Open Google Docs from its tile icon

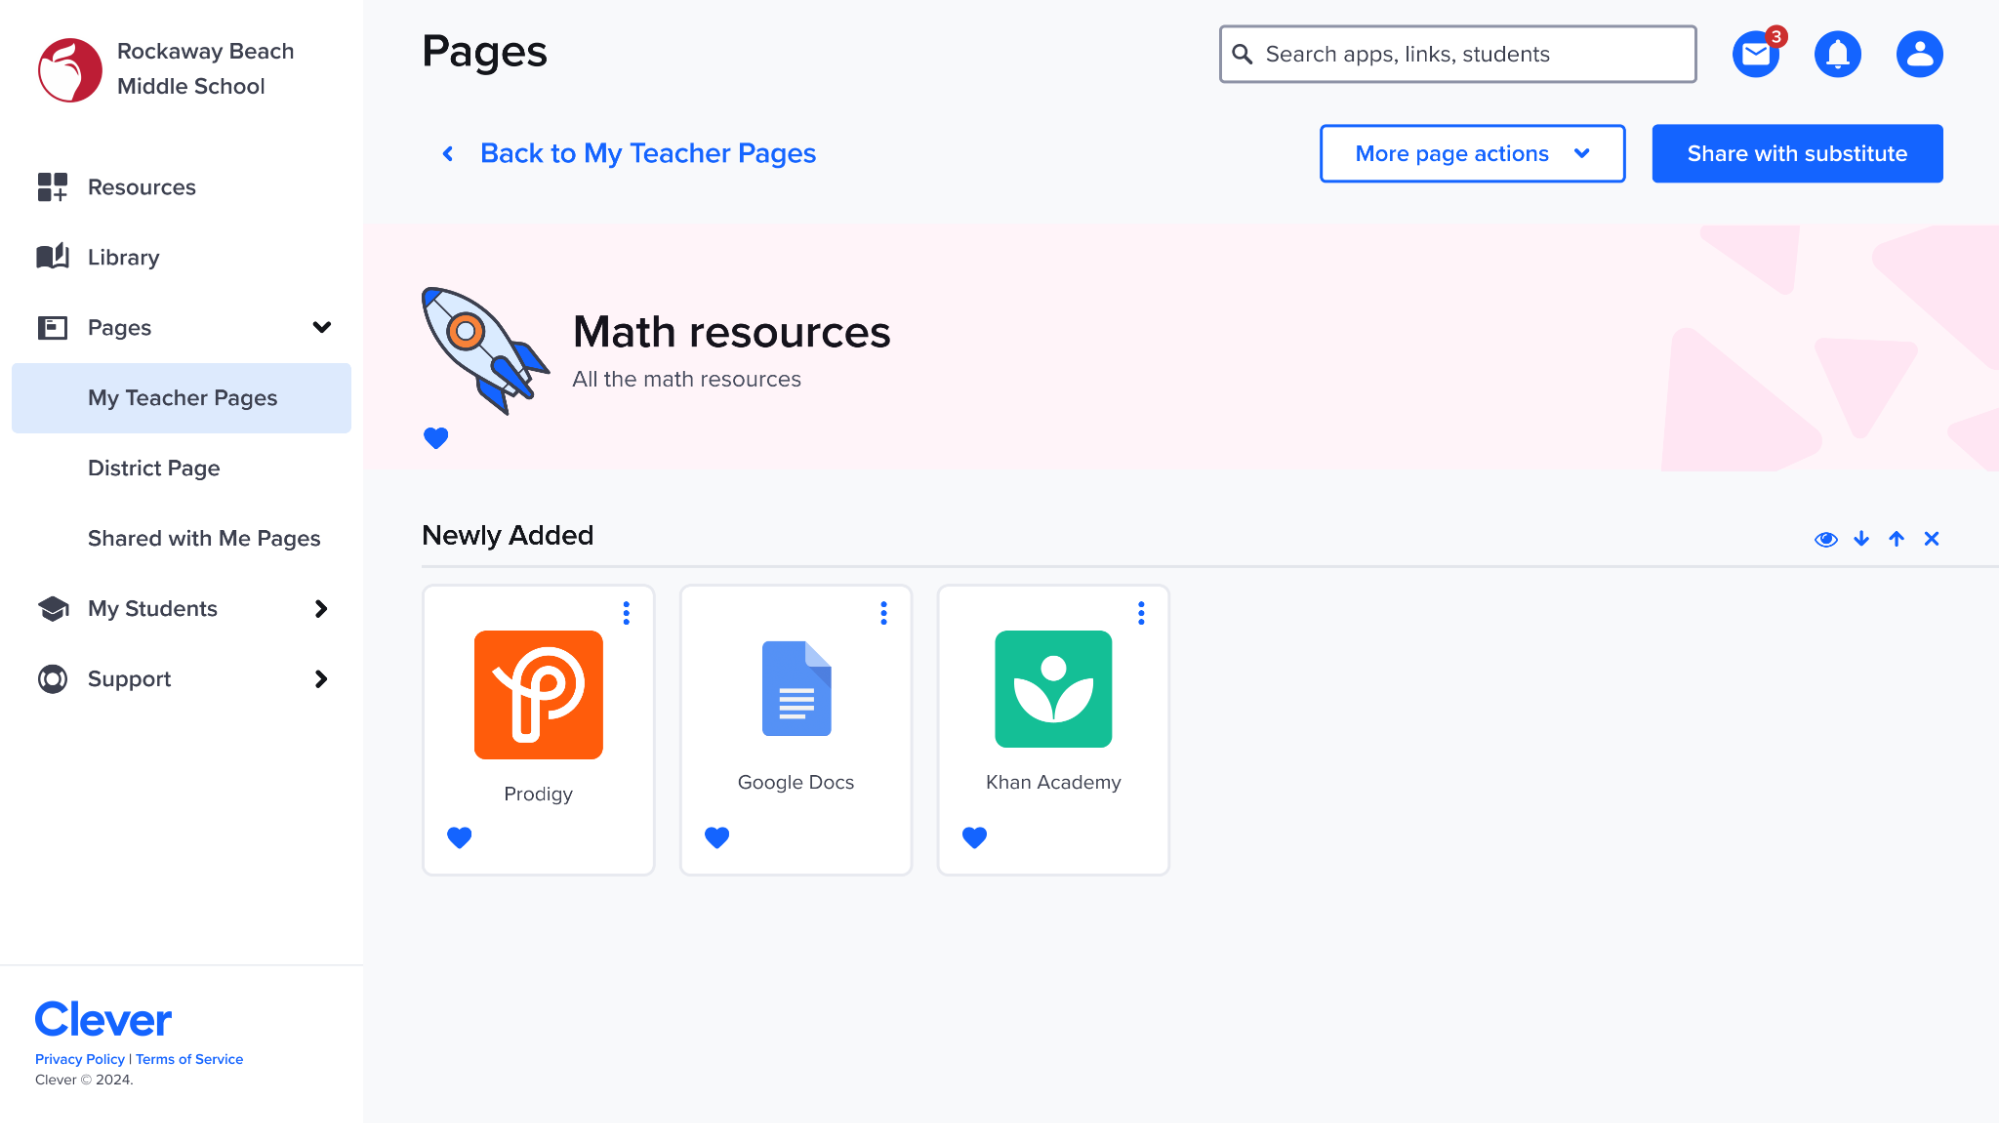tap(795, 689)
